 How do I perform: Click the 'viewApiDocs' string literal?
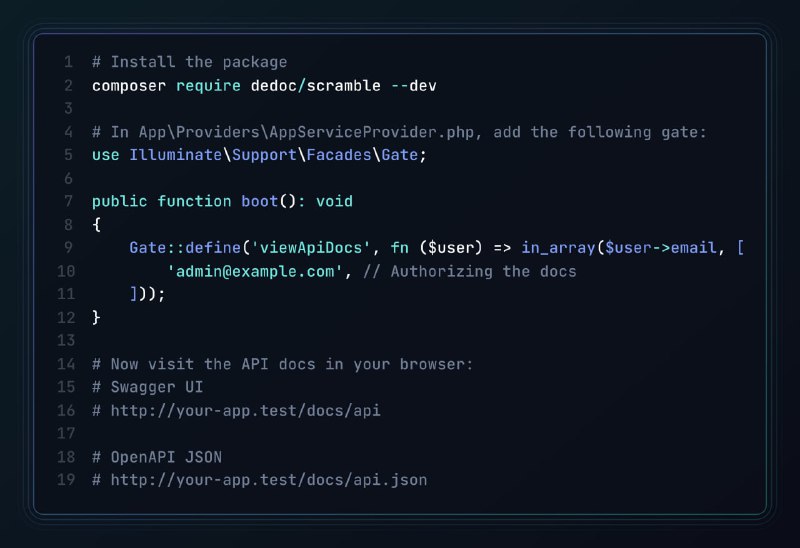(x=311, y=247)
